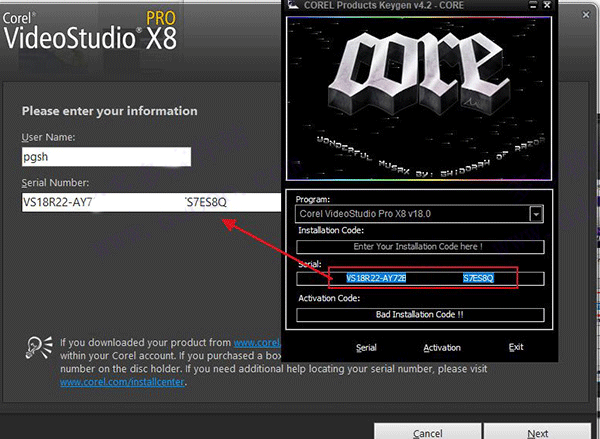Image resolution: width=600 pixels, height=439 pixels.
Task: Click the lightbulb tip icon
Action: click(39, 347)
